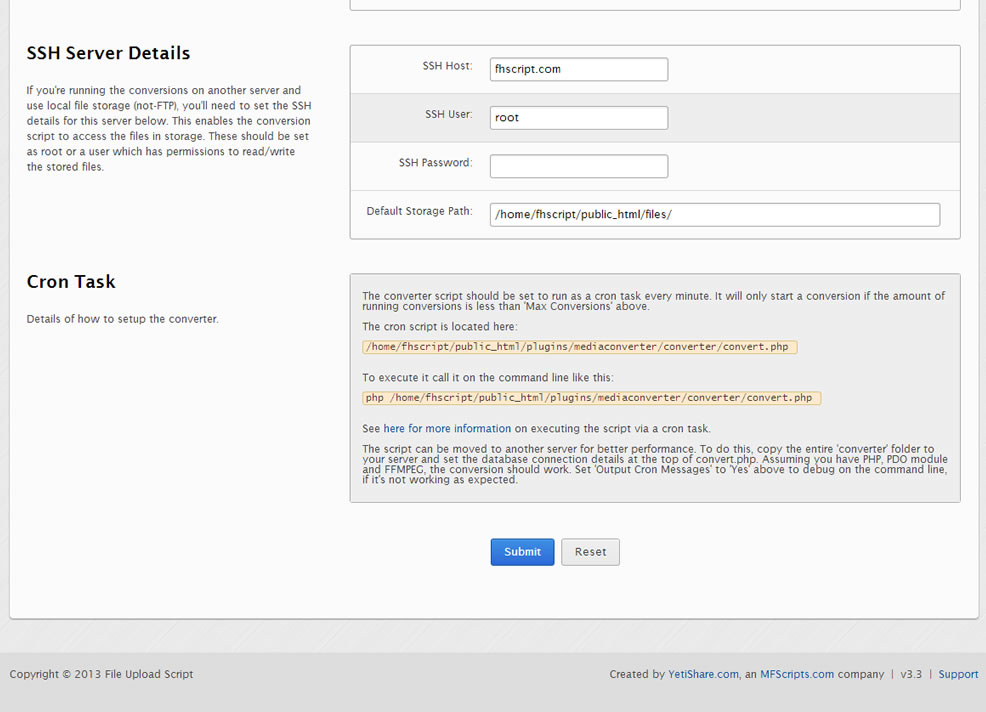This screenshot has width=986, height=712.
Task: Click the 'SSH Host:' label
Action: [x=447, y=65]
